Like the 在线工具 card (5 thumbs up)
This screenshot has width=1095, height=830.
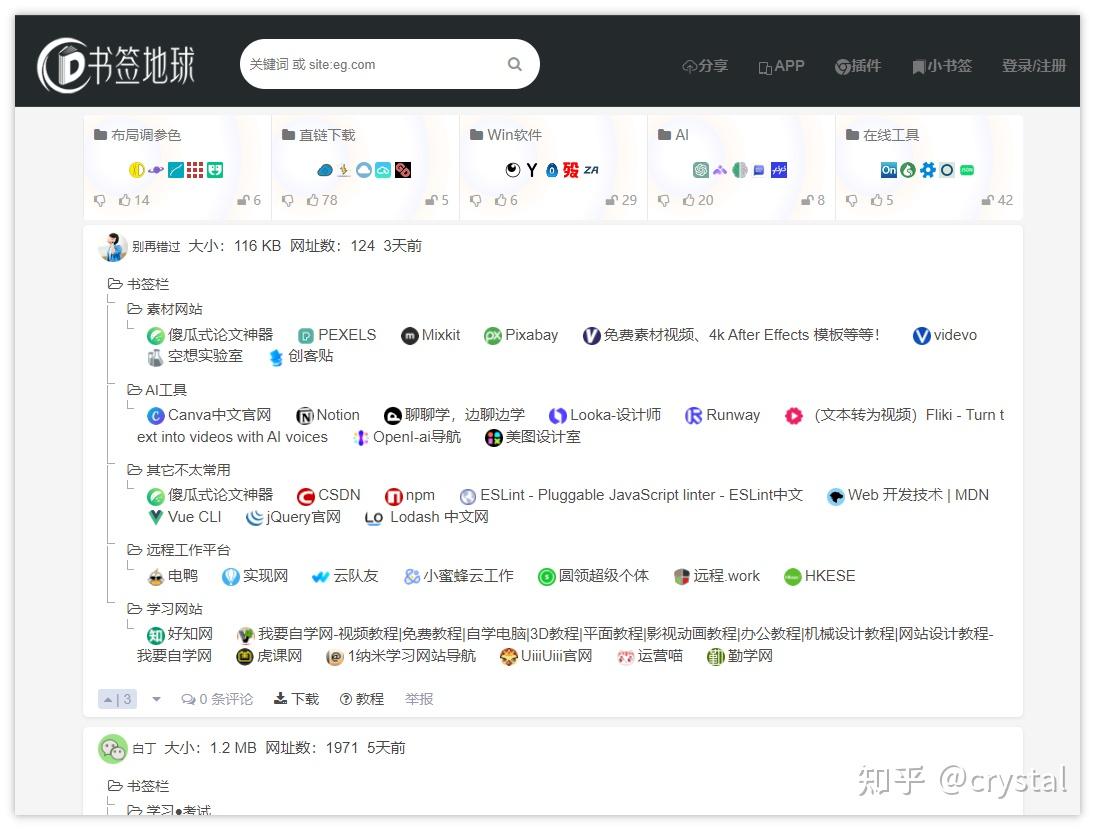(x=882, y=200)
